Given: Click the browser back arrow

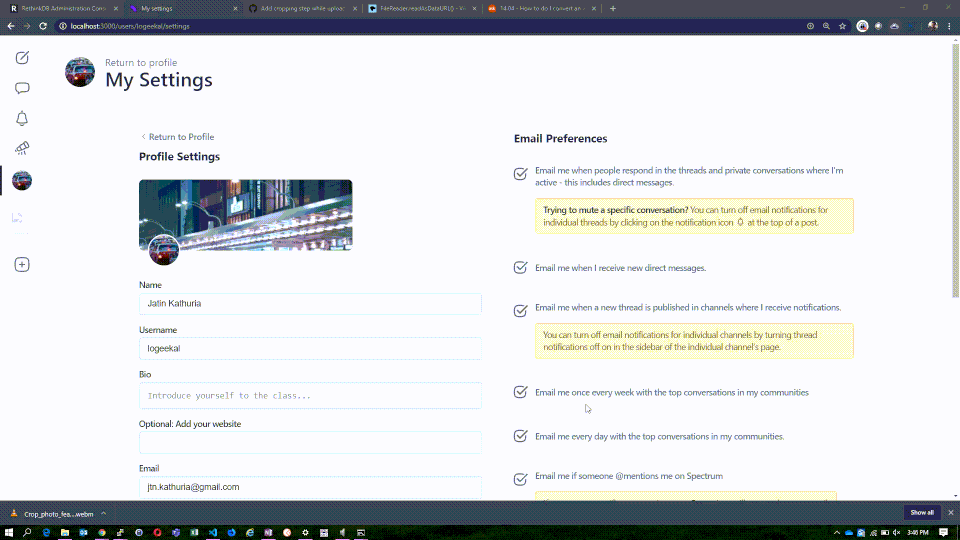Looking at the screenshot, I should click(x=11, y=26).
